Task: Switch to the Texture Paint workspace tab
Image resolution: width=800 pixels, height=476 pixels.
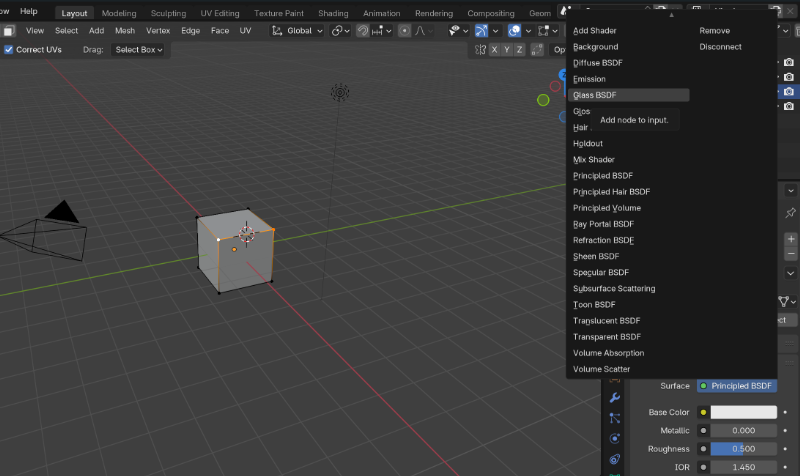Action: click(279, 13)
